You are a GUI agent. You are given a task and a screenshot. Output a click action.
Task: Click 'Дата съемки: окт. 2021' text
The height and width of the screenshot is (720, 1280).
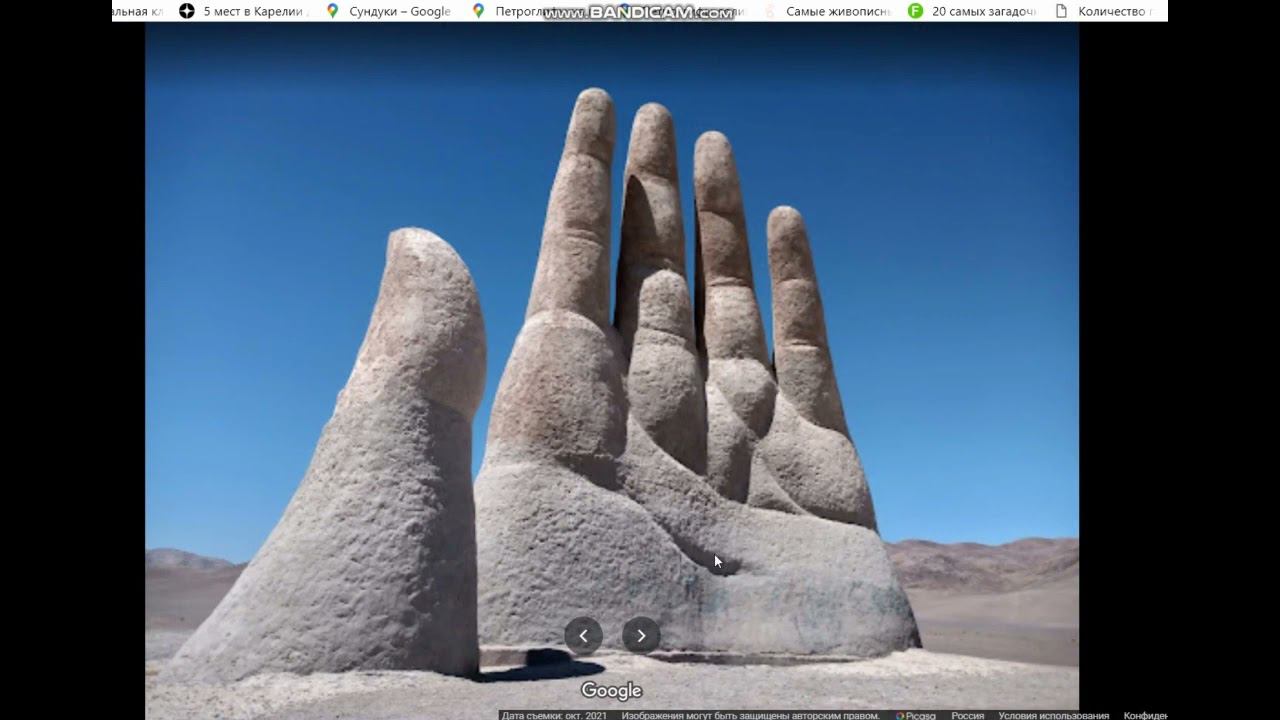554,715
